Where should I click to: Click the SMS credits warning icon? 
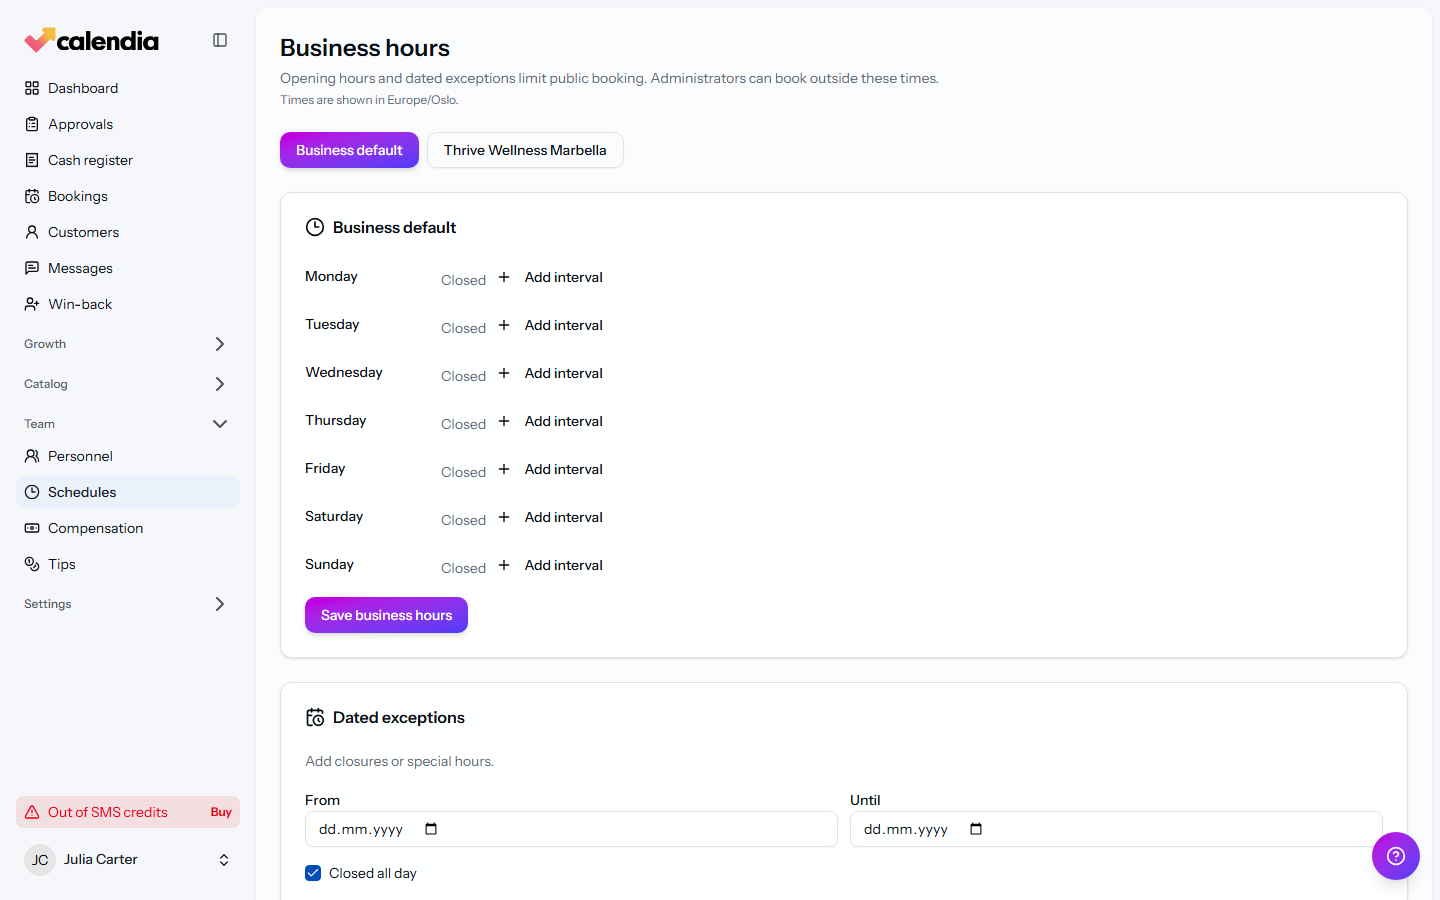pos(32,812)
